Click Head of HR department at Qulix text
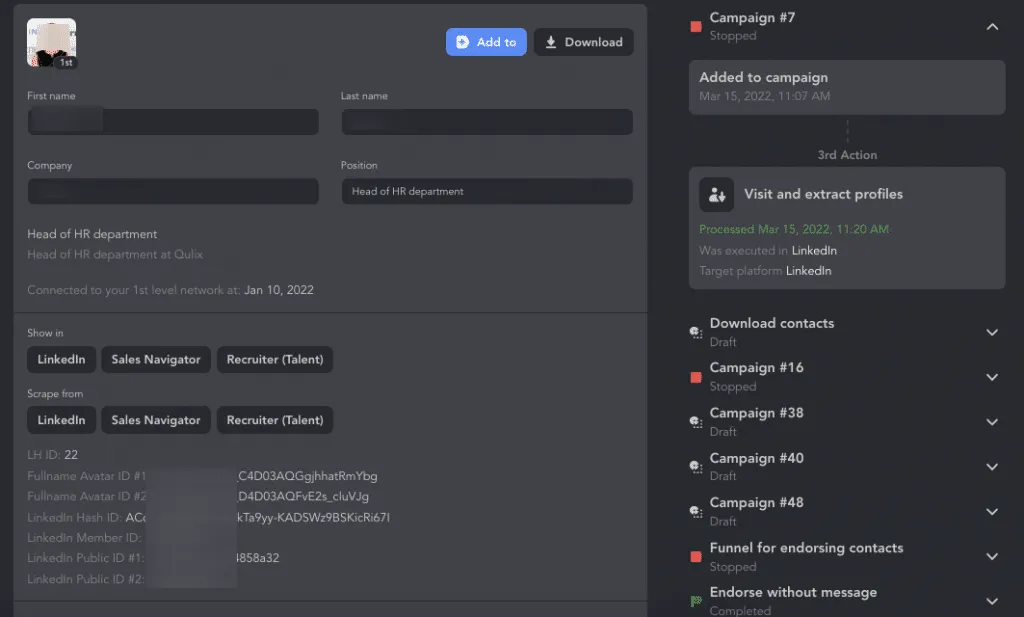 pos(115,255)
